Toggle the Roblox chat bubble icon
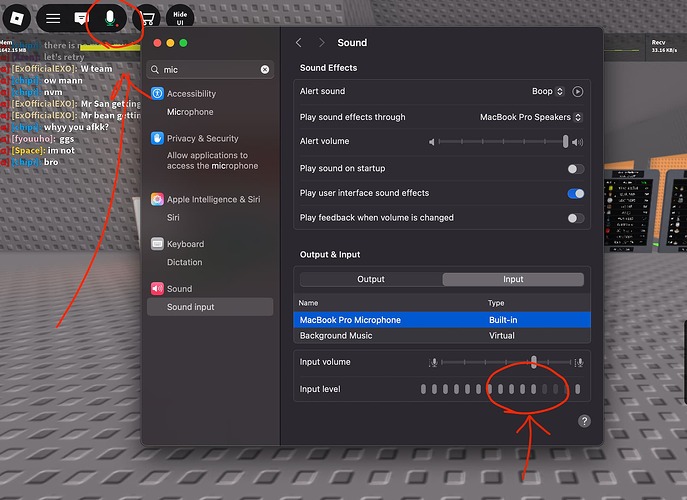 coord(81,18)
